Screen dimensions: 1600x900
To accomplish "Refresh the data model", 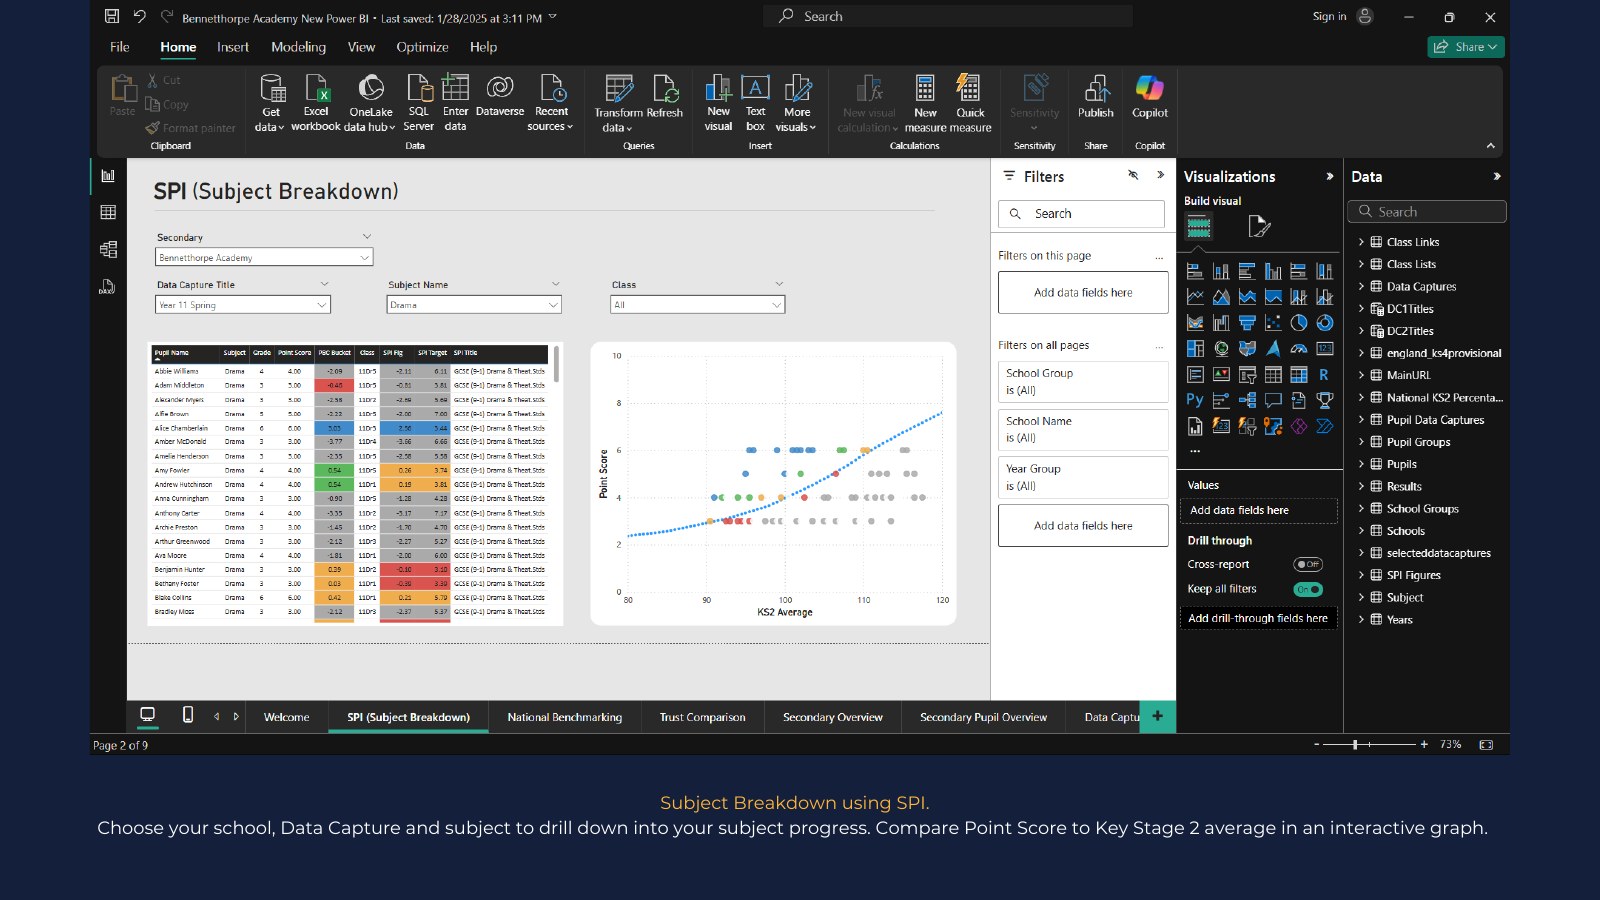I will click(x=665, y=97).
